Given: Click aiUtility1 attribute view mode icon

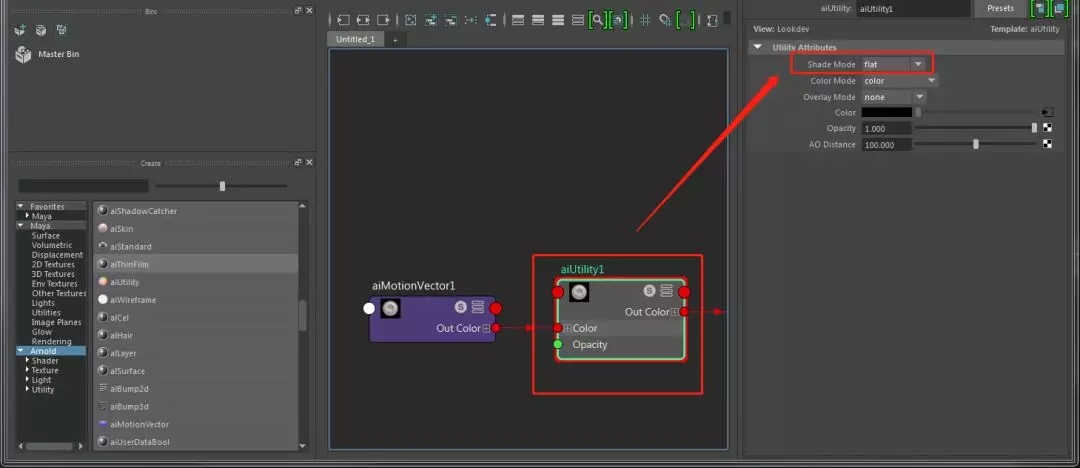Looking at the screenshot, I should point(666,291).
